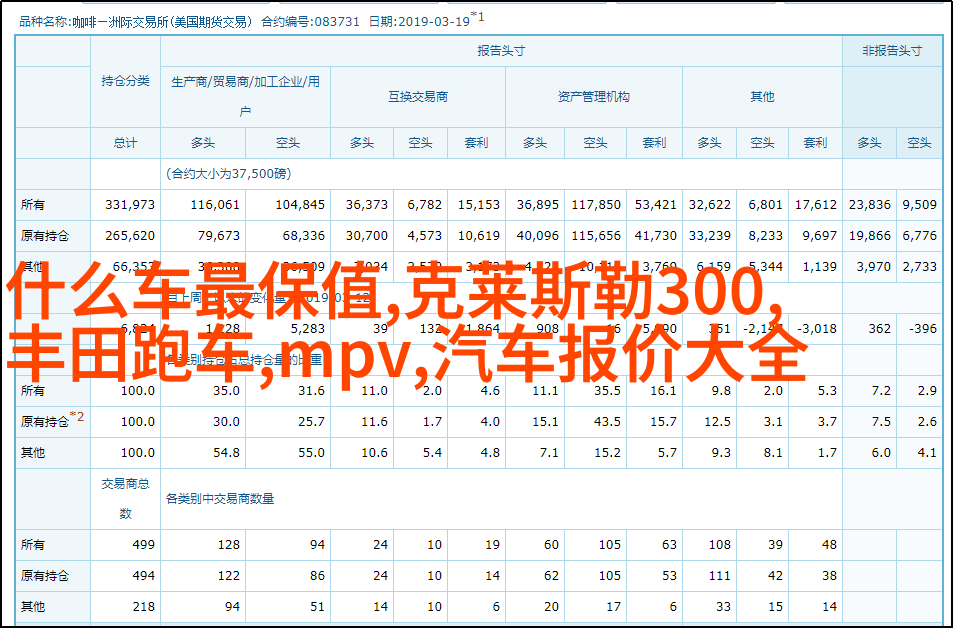Click the change value -3,018

coord(817,329)
